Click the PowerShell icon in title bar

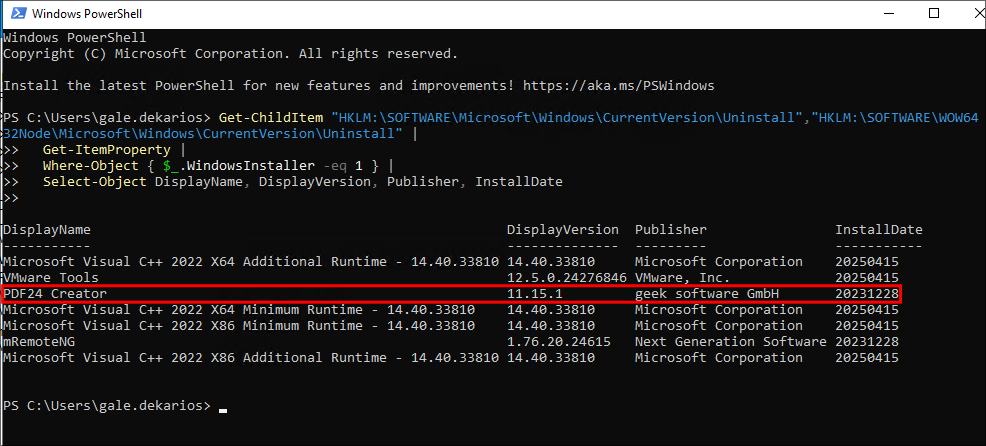click(18, 13)
